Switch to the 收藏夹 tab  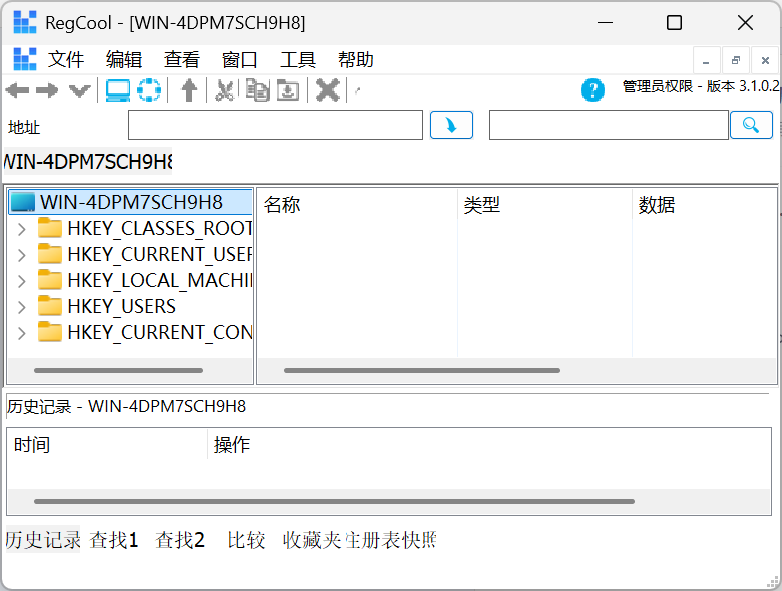(x=313, y=540)
